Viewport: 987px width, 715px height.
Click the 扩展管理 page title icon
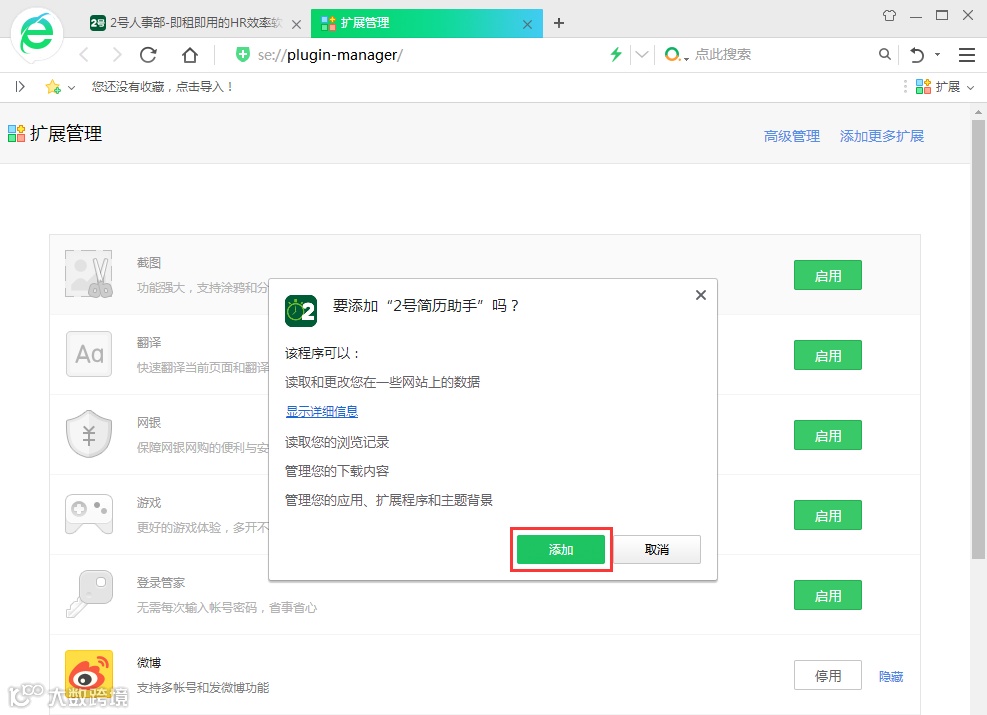click(16, 133)
